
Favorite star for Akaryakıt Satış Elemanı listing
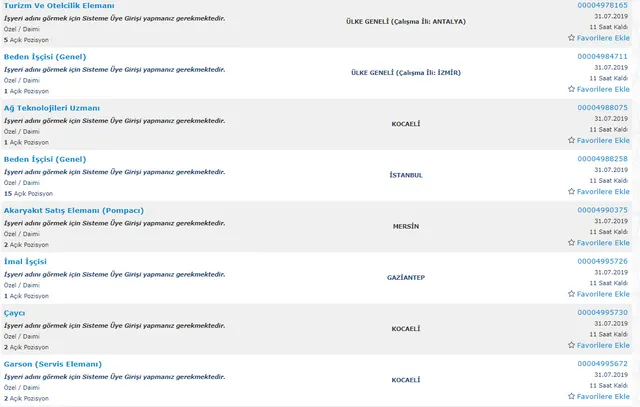pos(572,242)
